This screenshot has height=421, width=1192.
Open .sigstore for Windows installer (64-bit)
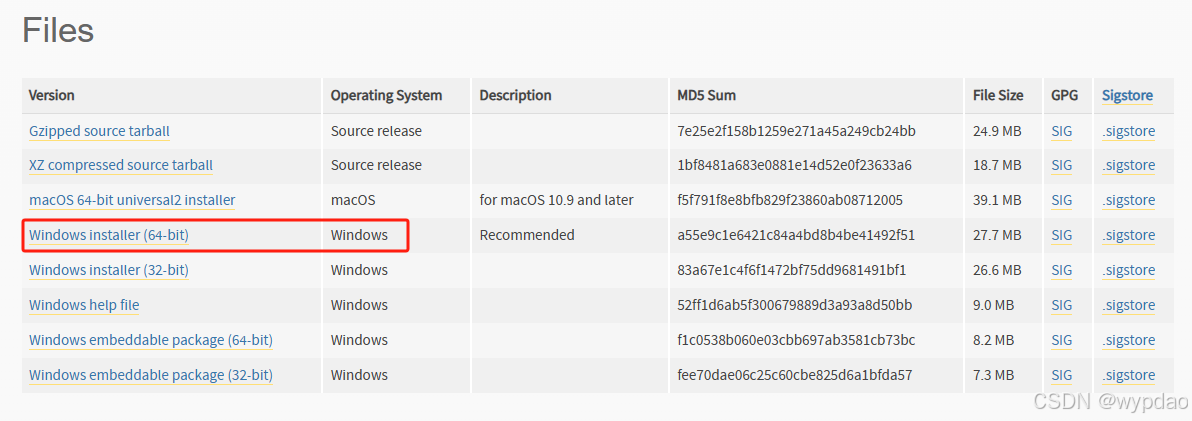(x=1129, y=235)
